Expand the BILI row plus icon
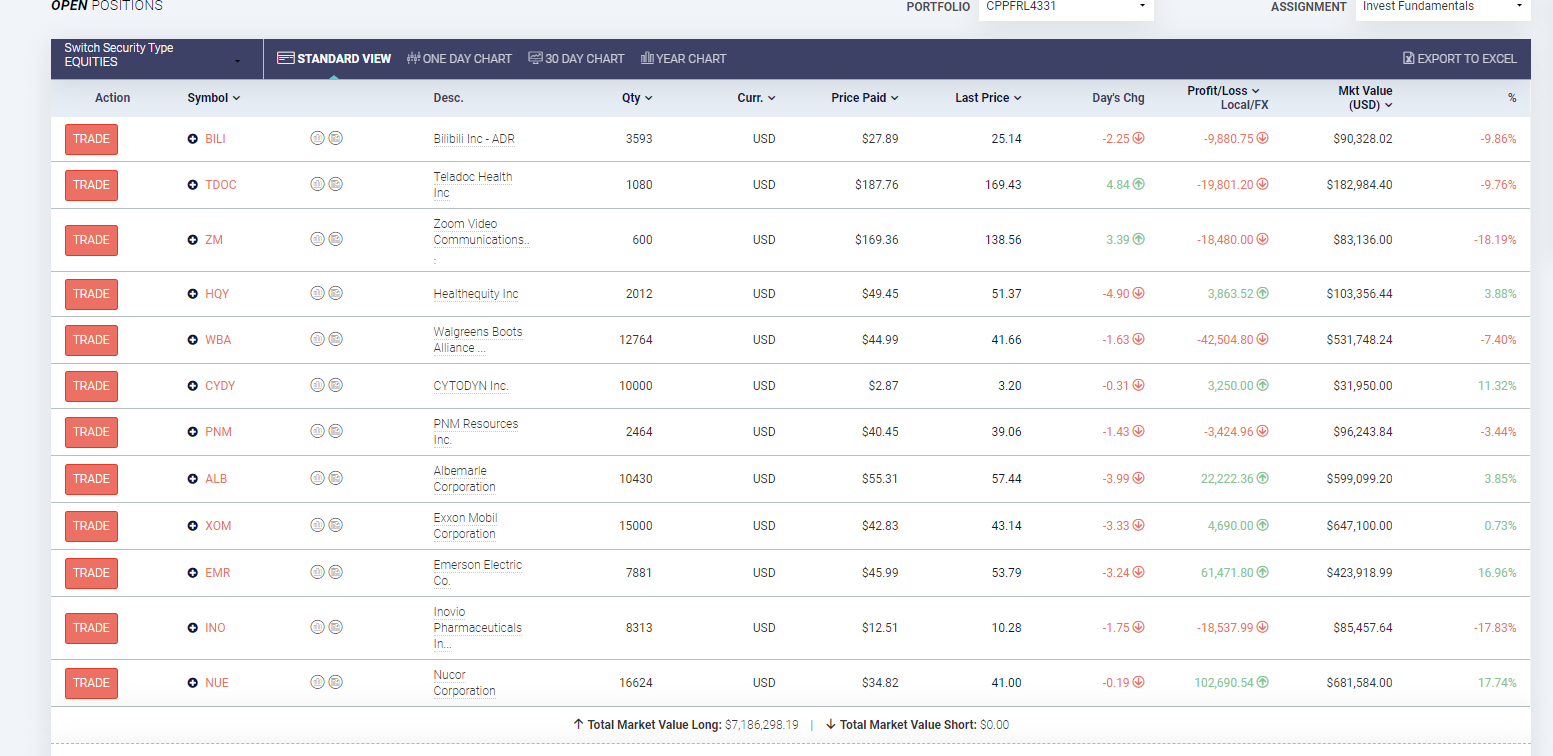1553x756 pixels. 193,139
